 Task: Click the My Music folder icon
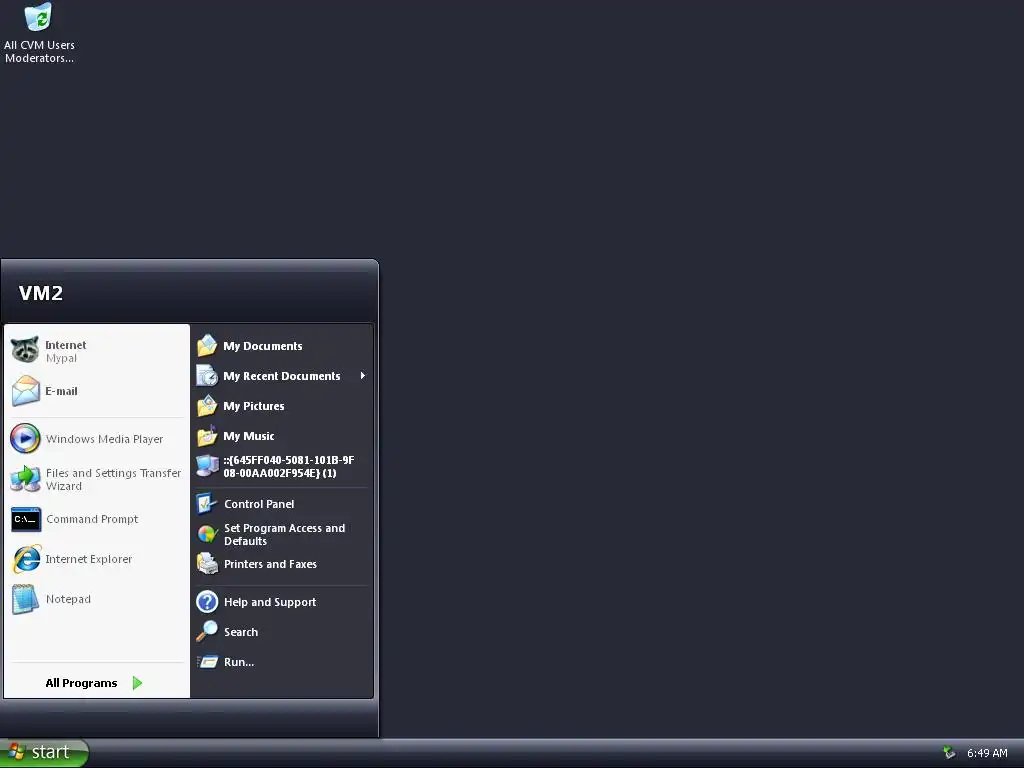[x=207, y=436]
